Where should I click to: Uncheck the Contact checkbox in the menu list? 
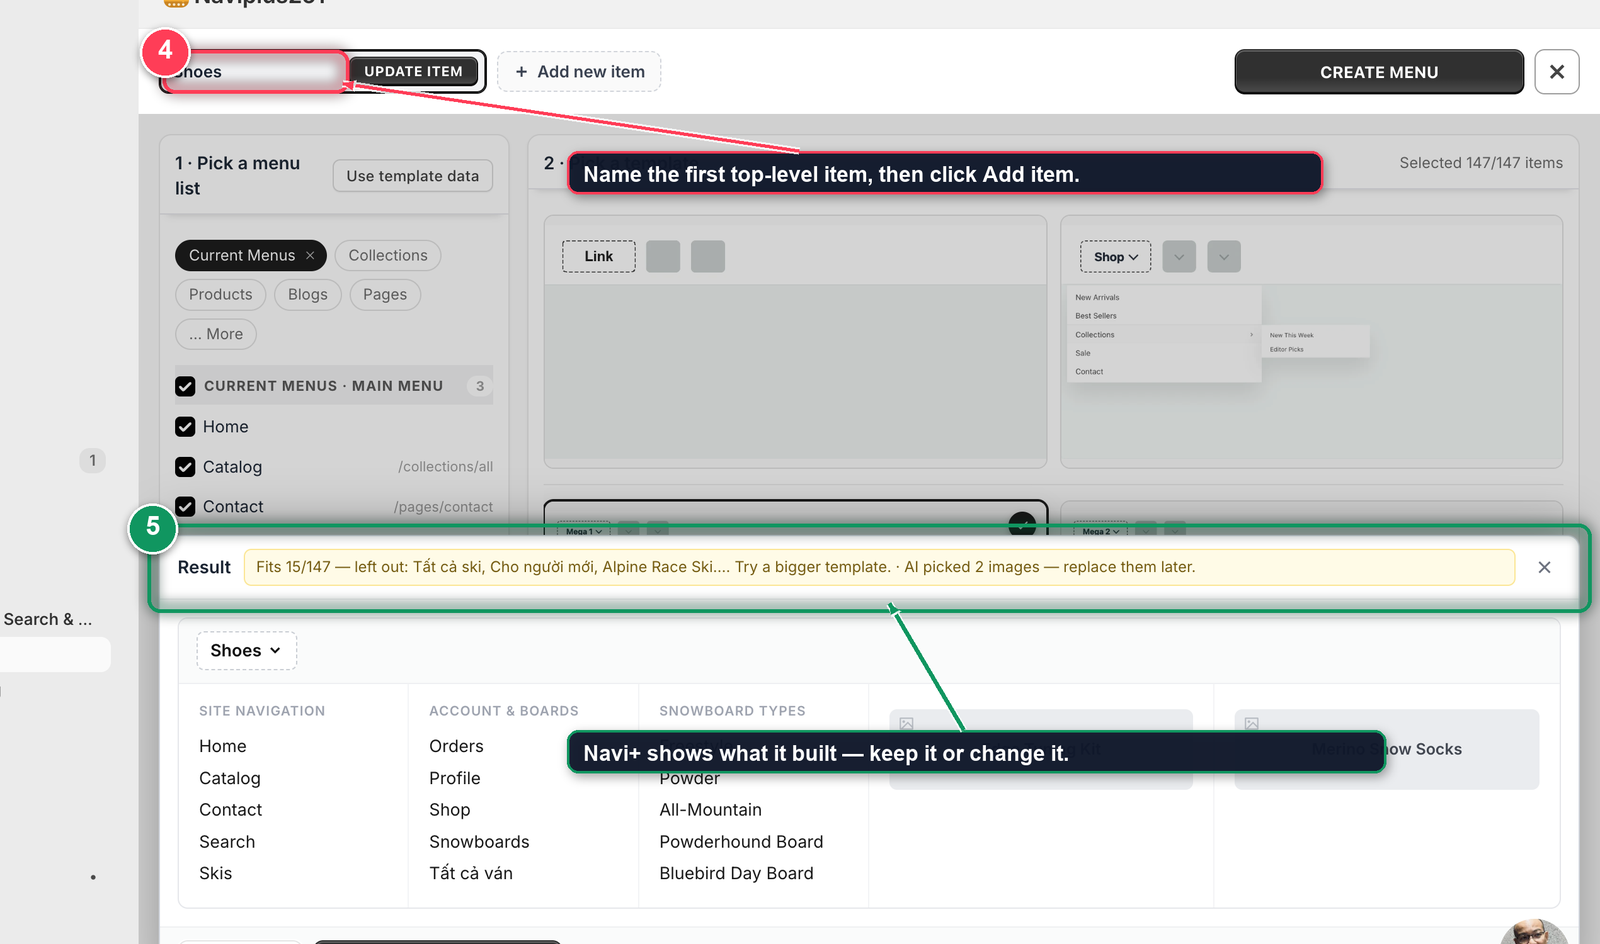[185, 507]
